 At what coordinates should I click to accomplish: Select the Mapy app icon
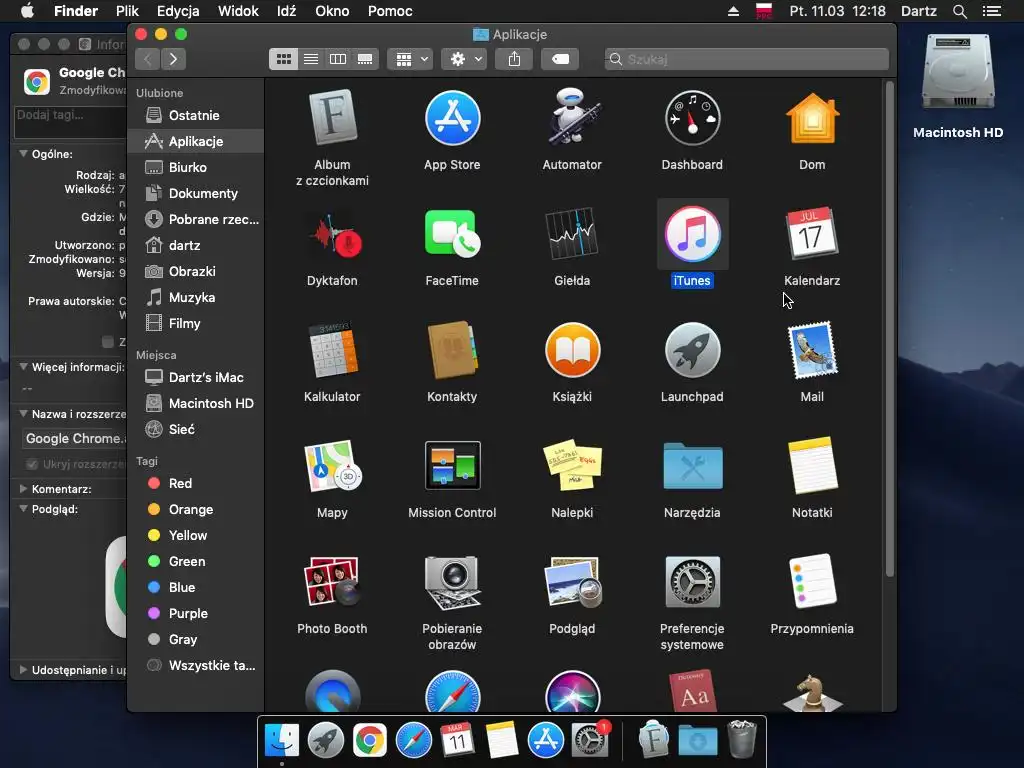point(332,466)
